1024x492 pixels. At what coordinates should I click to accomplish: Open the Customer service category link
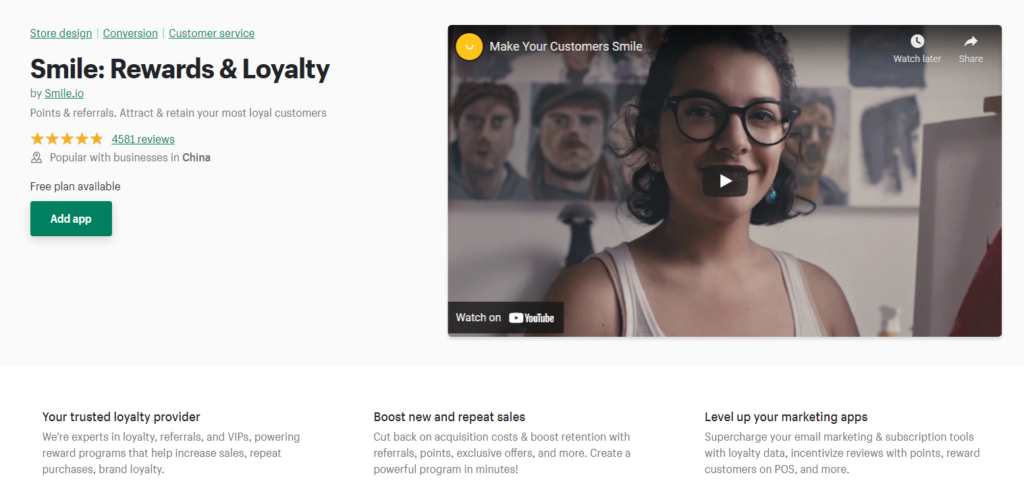click(212, 33)
